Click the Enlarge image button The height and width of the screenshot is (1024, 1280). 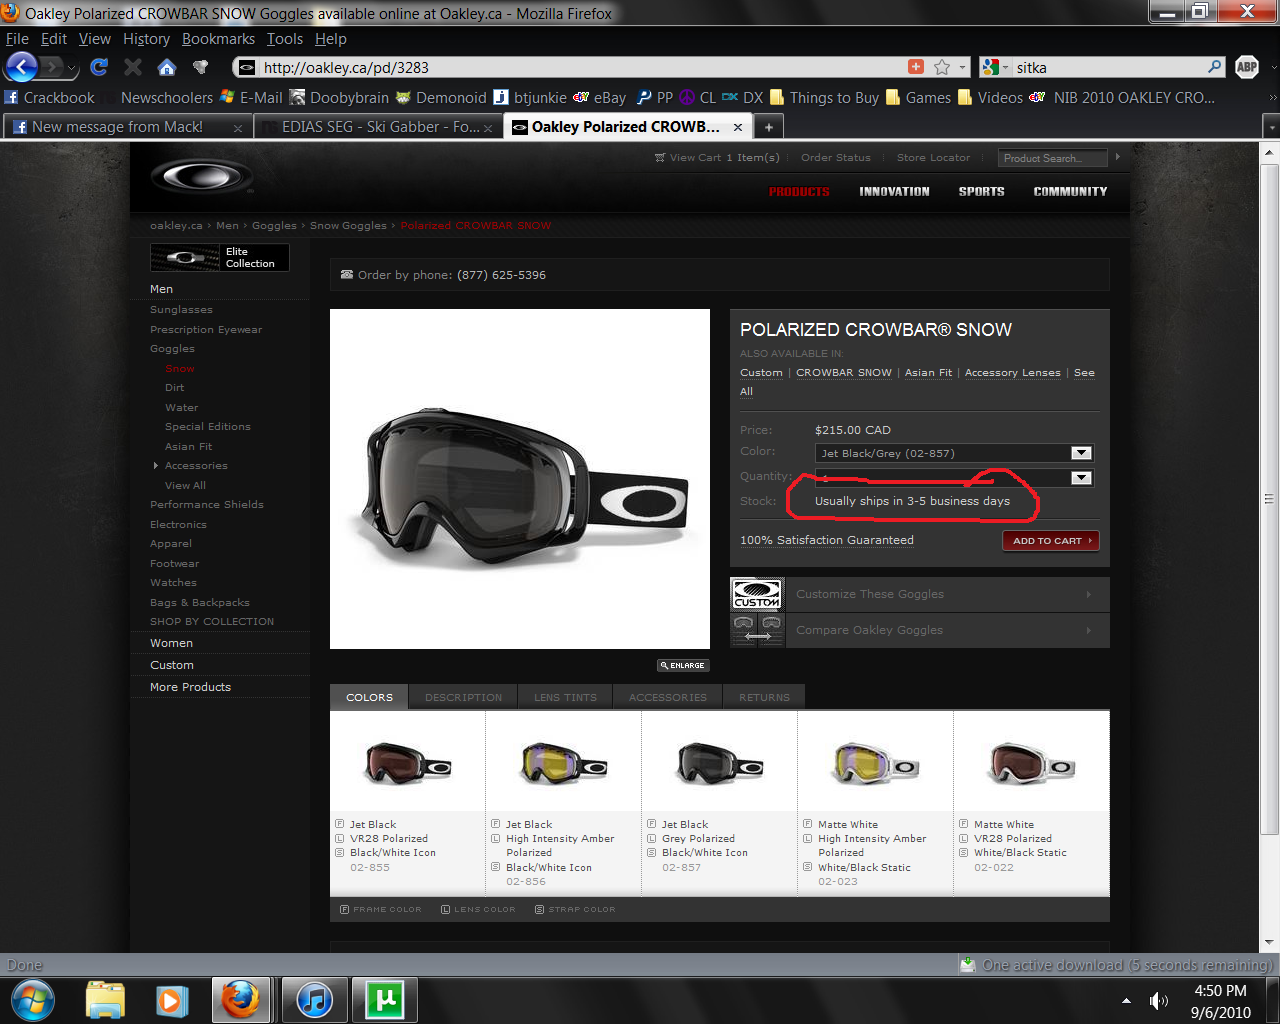683,665
